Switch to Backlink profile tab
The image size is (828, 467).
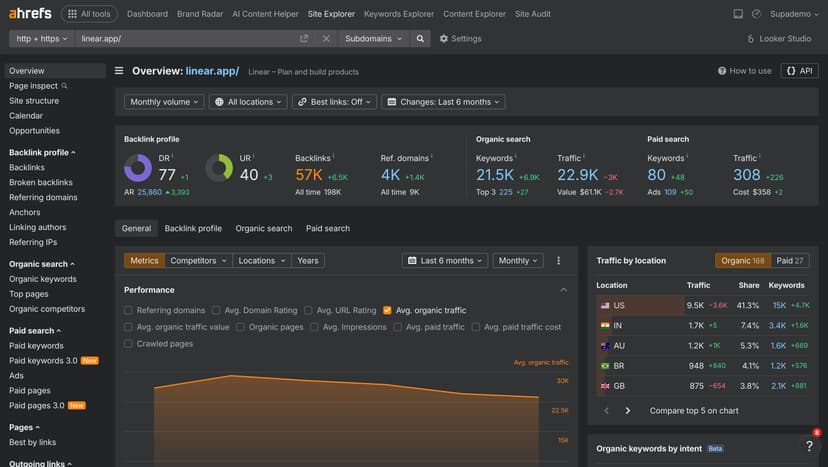[193, 228]
